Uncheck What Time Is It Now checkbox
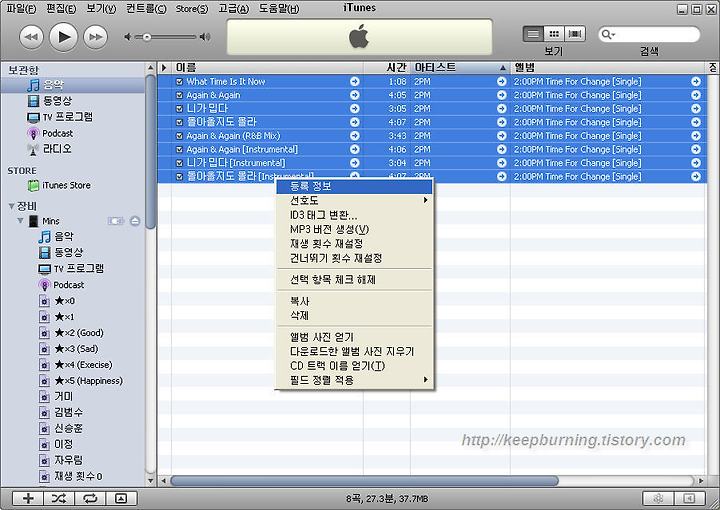720x510 pixels. click(180, 82)
